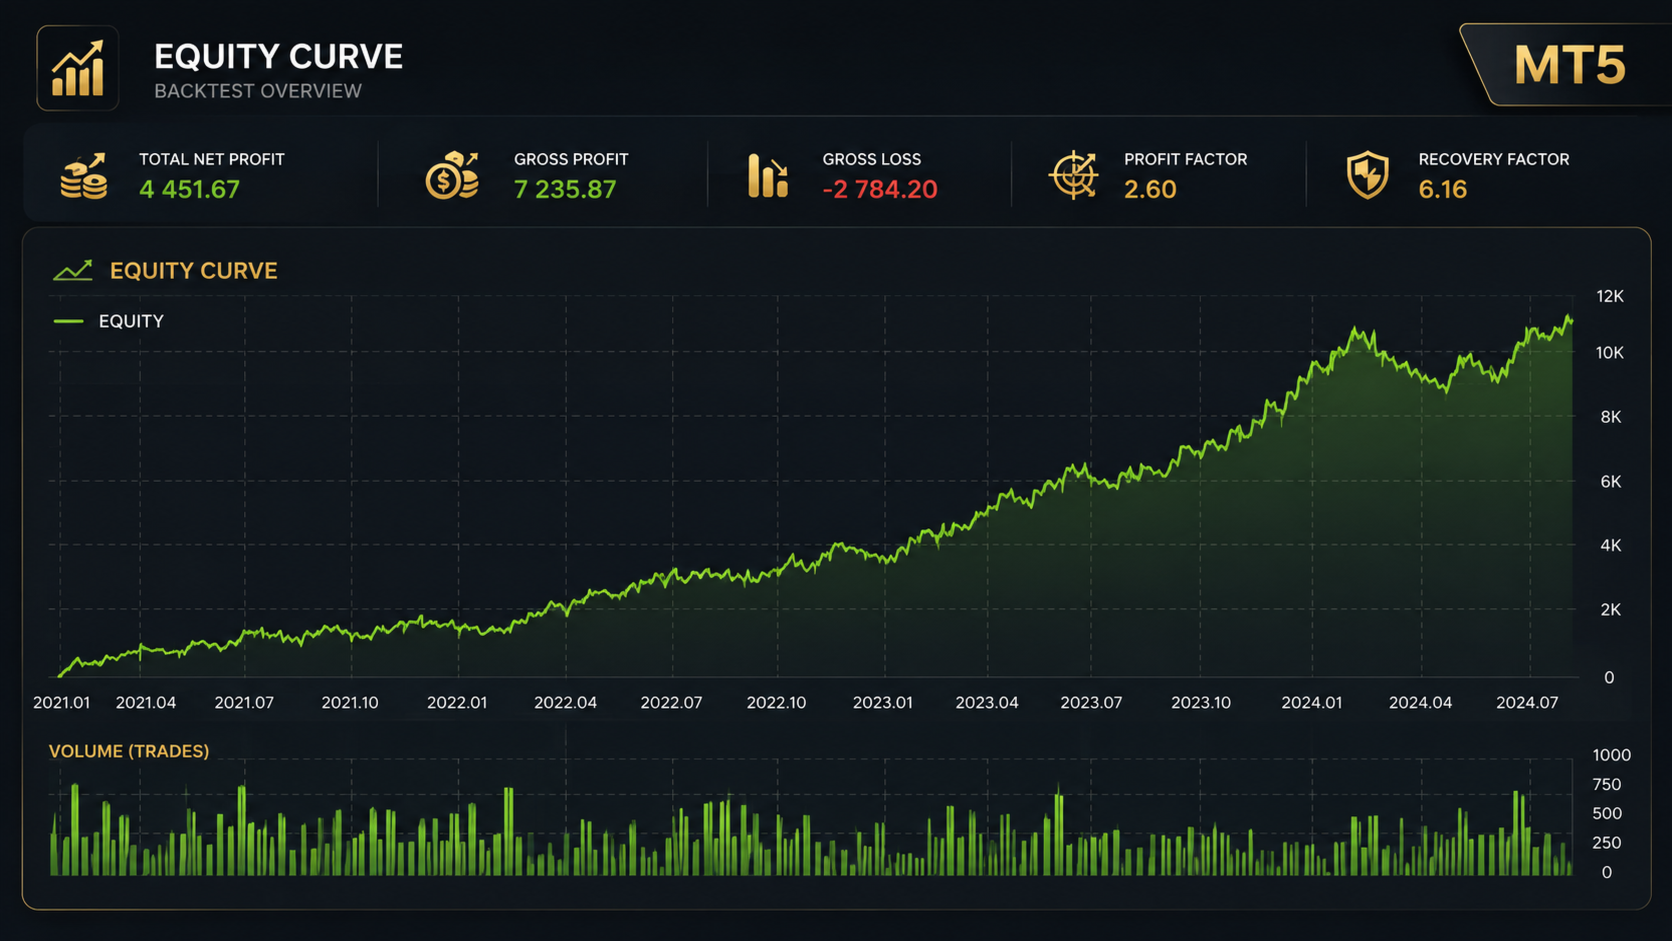This screenshot has height=941, width=1672.
Task: Click the 2.60 profit factor value
Action: click(1150, 189)
